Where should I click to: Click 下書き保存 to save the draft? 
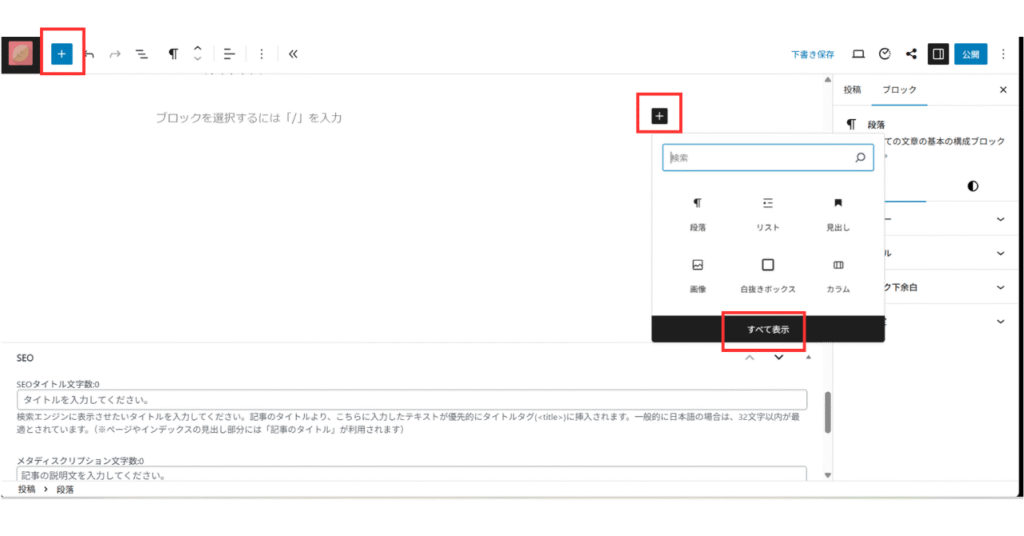click(812, 54)
